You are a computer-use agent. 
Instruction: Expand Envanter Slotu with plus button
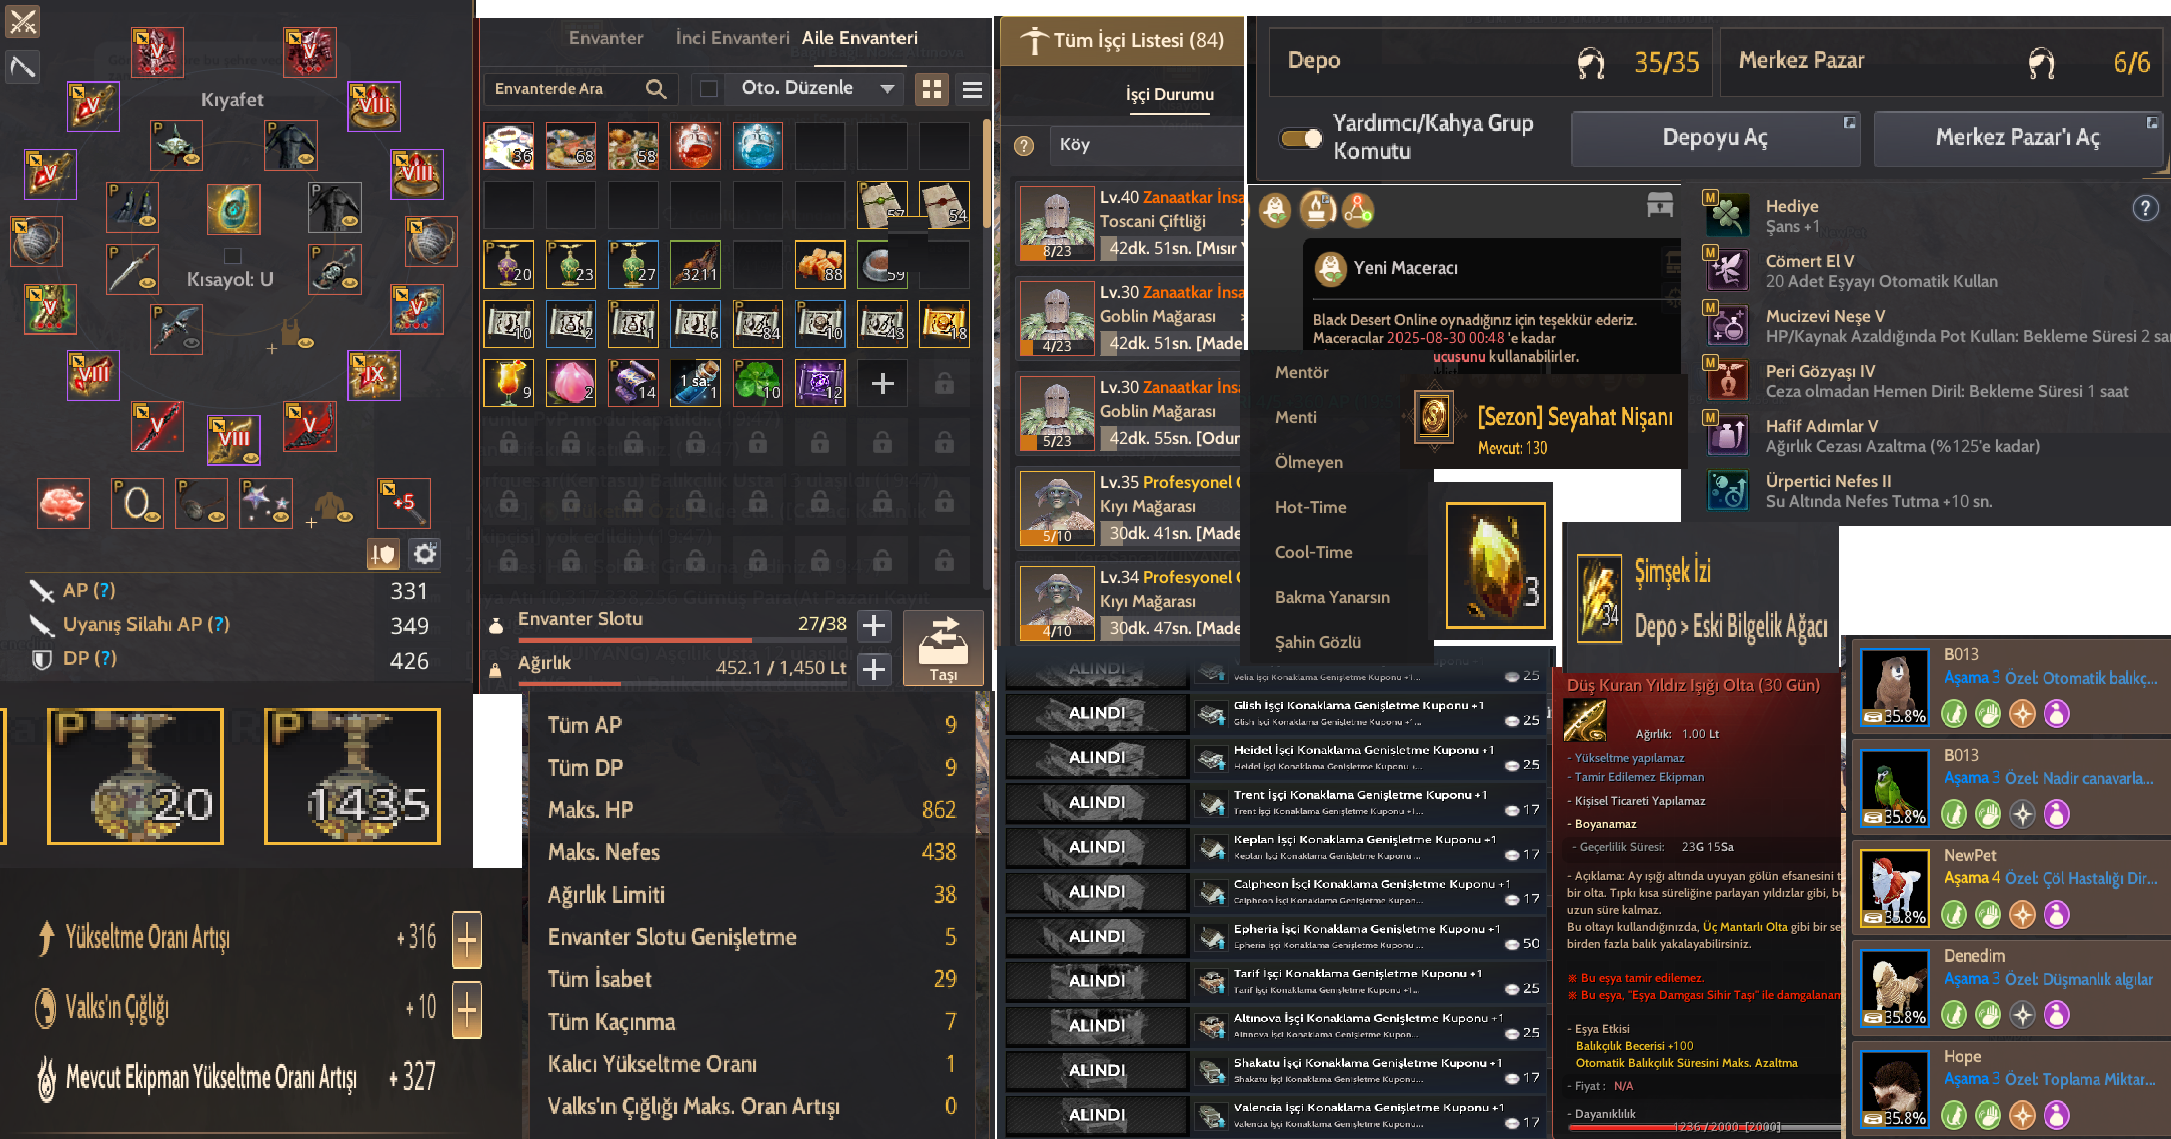(x=874, y=625)
